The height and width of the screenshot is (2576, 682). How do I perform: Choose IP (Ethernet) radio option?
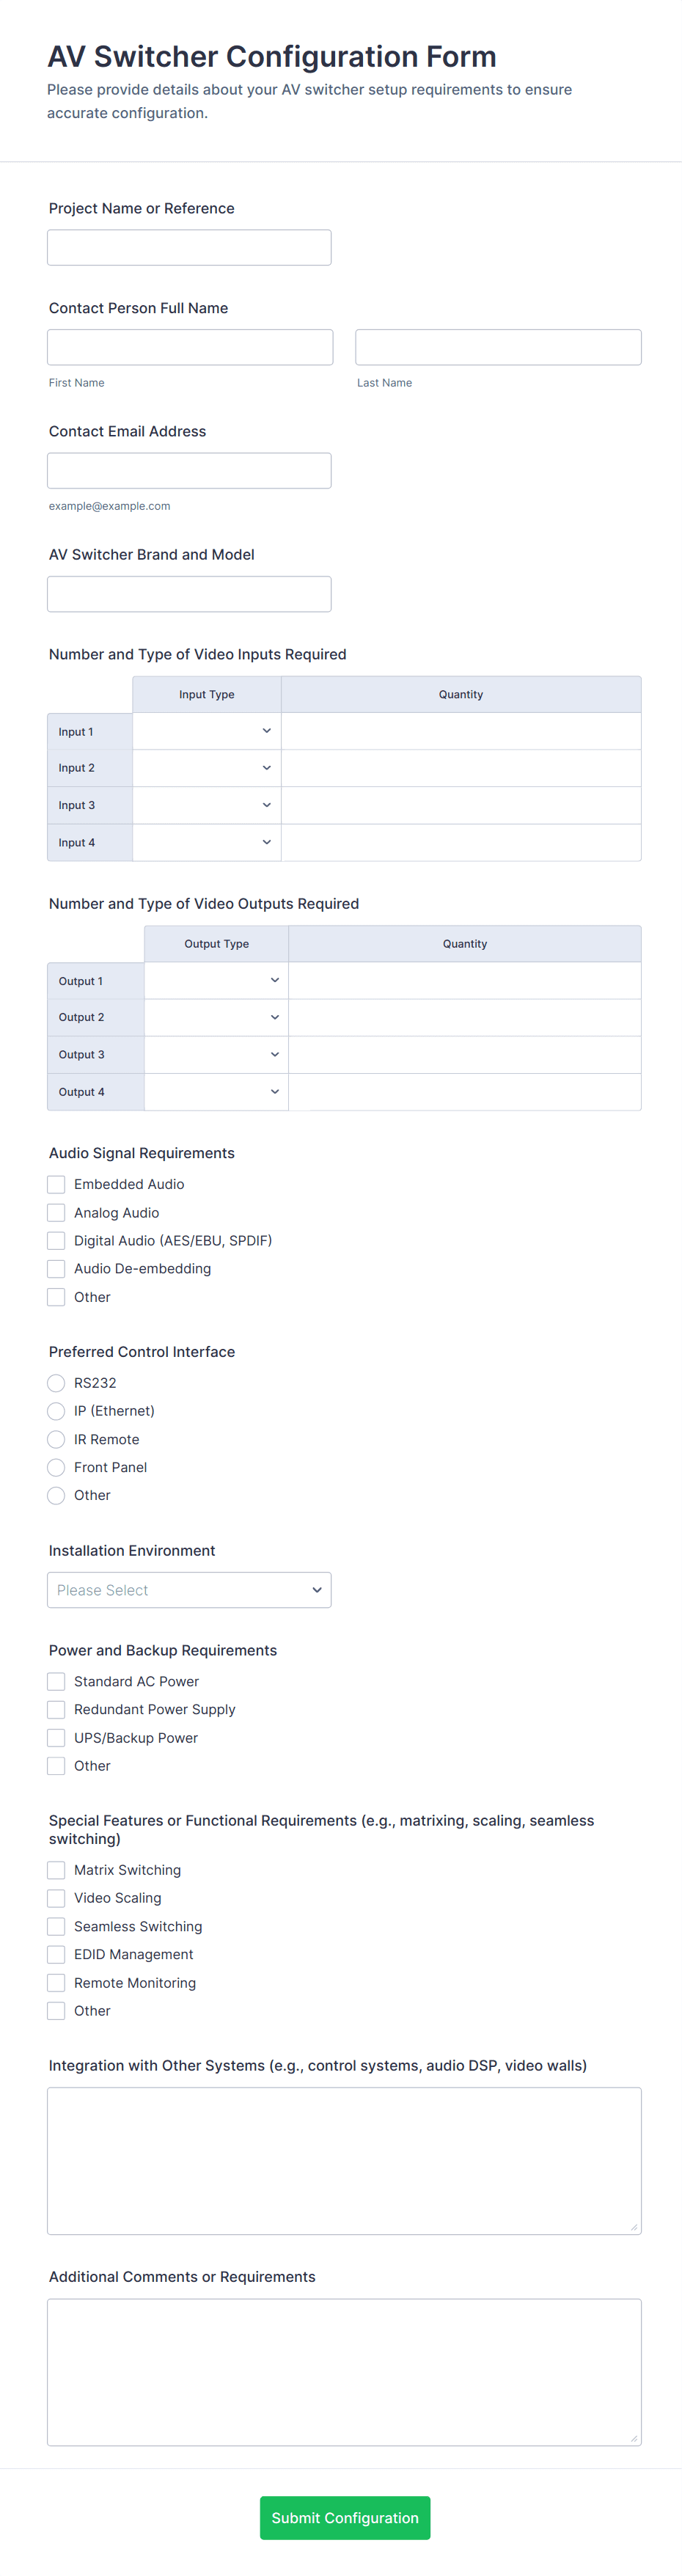click(x=56, y=1411)
